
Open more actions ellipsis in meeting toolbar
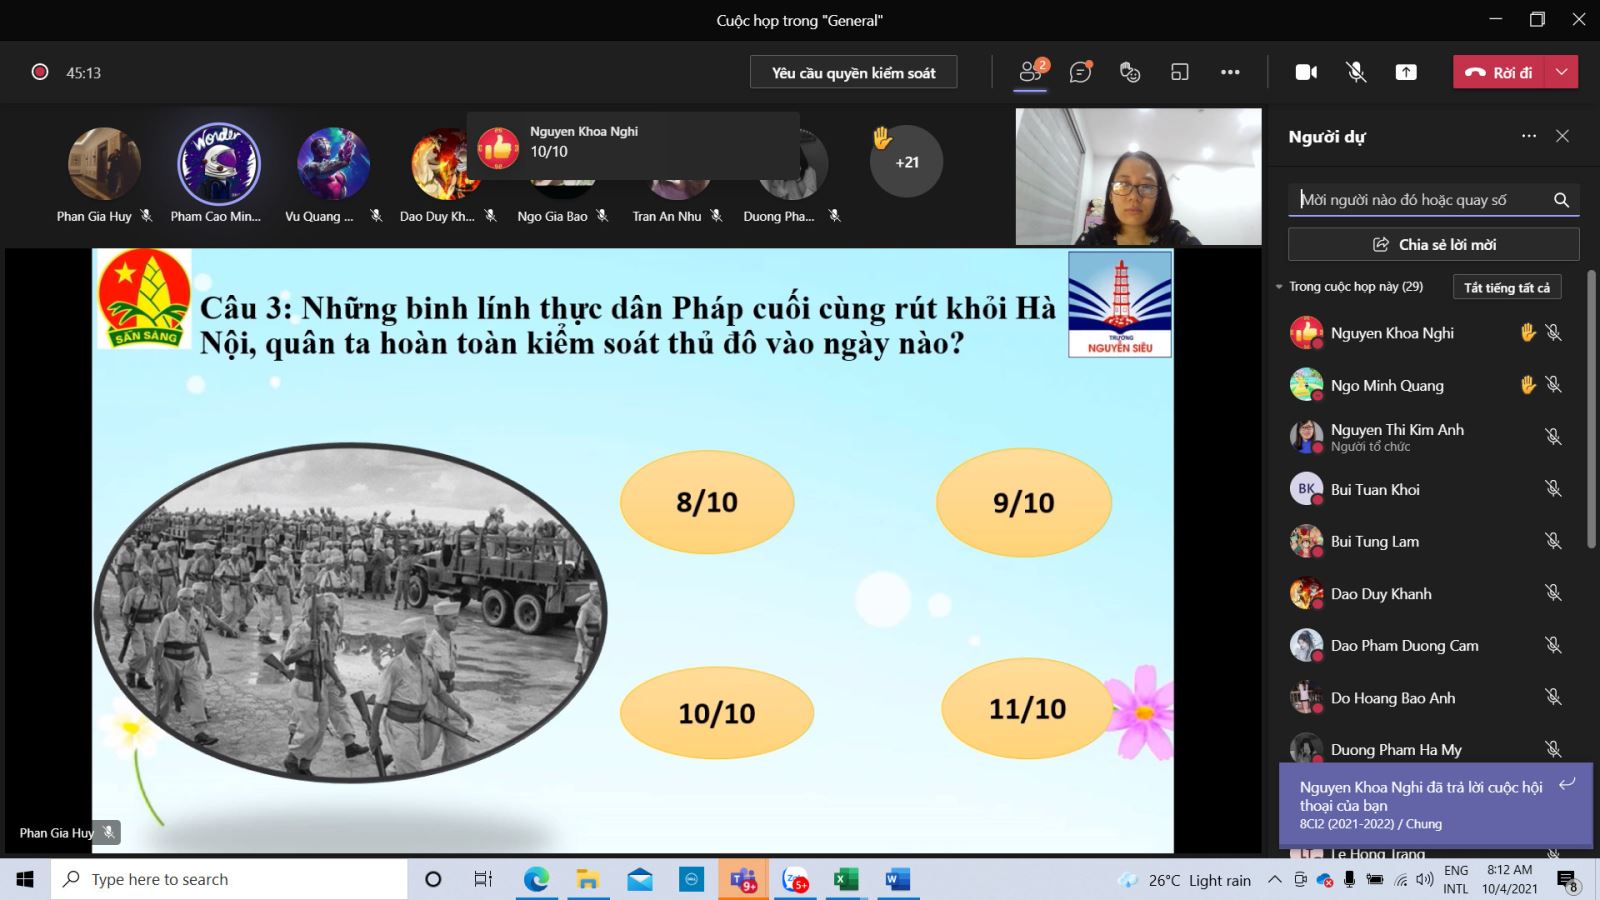pos(1230,72)
